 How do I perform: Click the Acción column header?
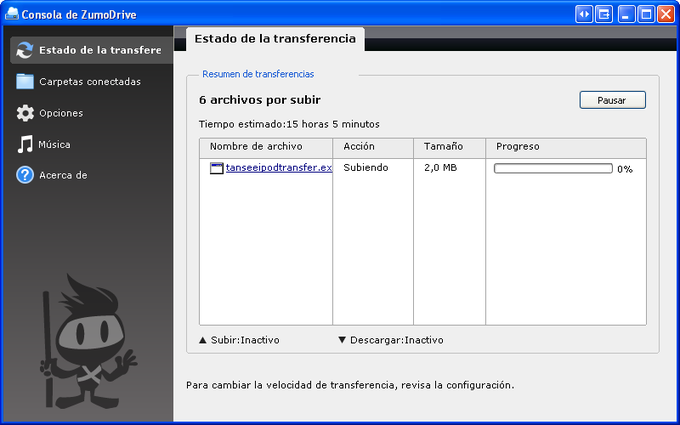click(373, 147)
